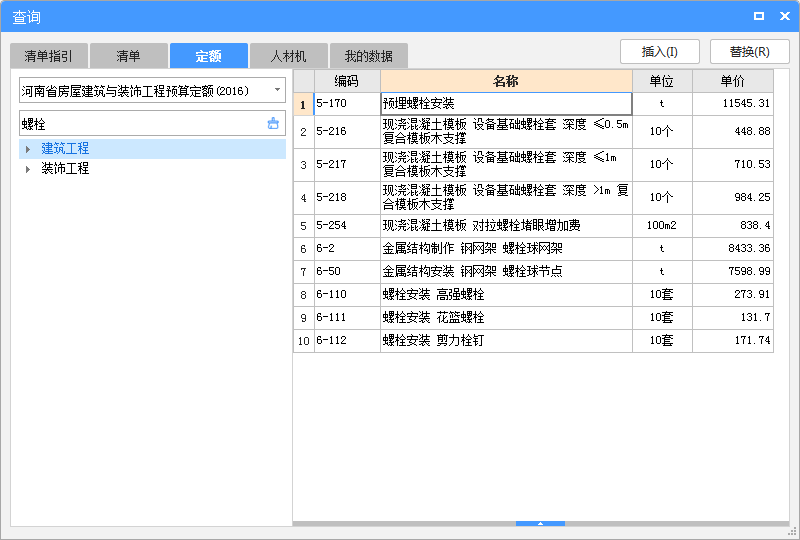This screenshot has height=540, width=800.
Task: Expand the bottom panel via the blue arrow handle
Action: click(x=540, y=523)
